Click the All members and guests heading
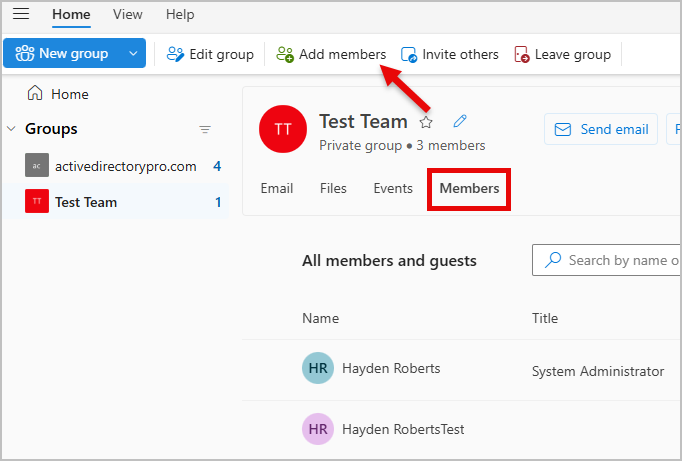Viewport: 682px width, 461px height. (x=389, y=261)
